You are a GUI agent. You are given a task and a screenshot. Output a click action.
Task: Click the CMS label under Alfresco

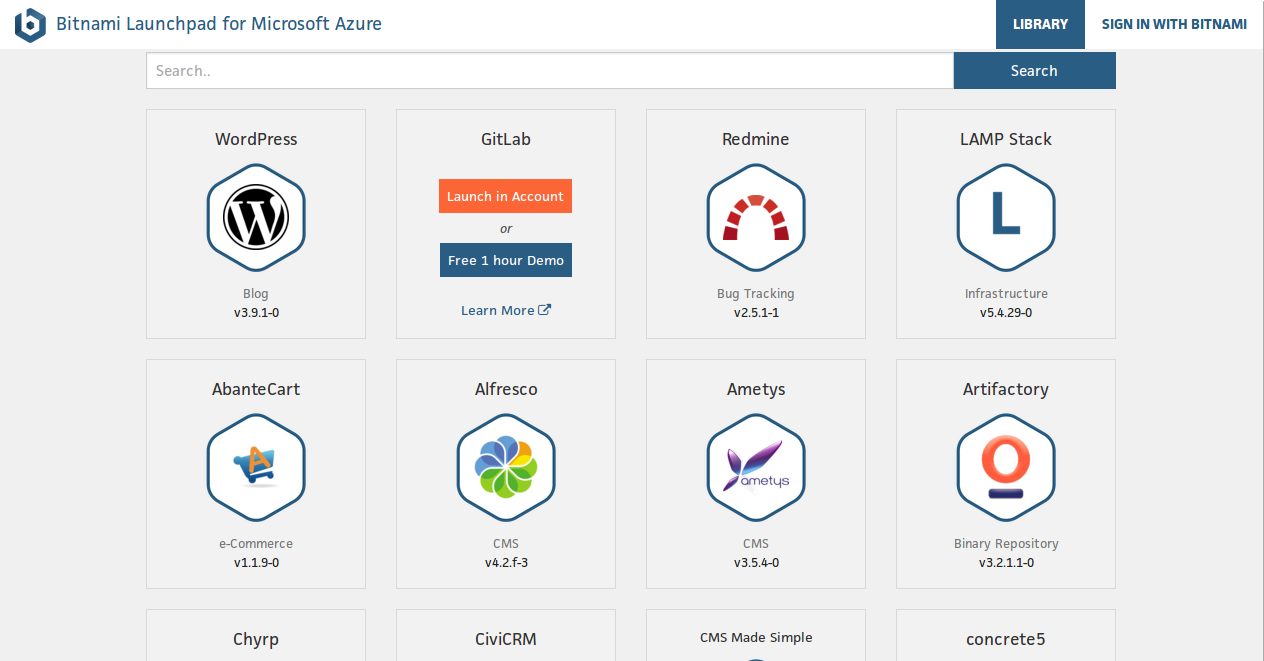coord(506,544)
